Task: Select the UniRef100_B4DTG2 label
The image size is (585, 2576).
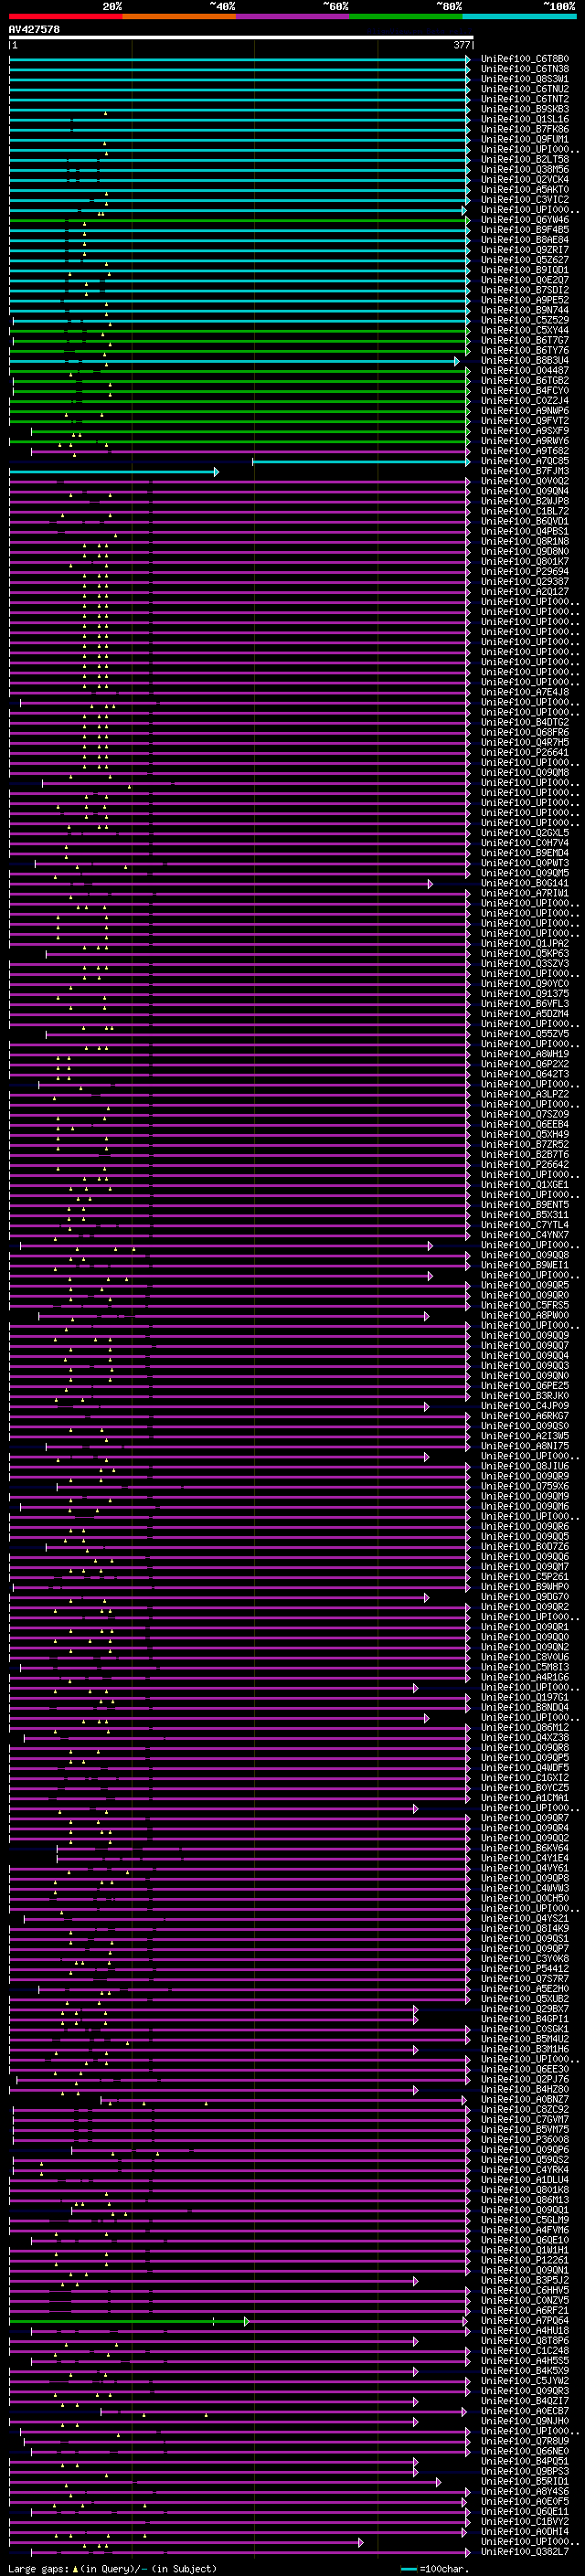Action: (x=525, y=722)
